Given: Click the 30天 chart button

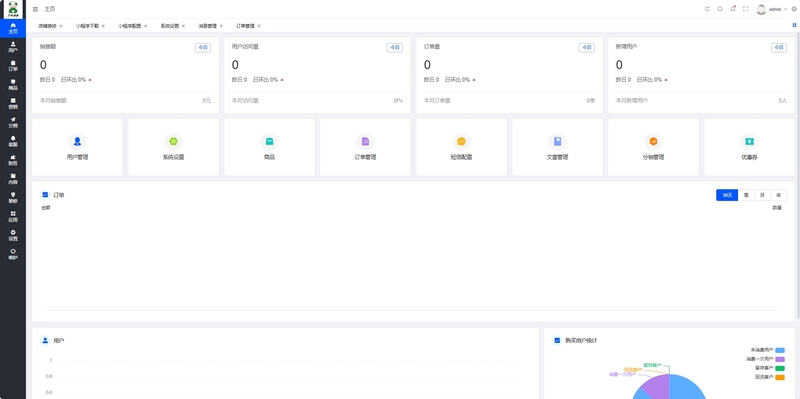Looking at the screenshot, I should tap(727, 195).
